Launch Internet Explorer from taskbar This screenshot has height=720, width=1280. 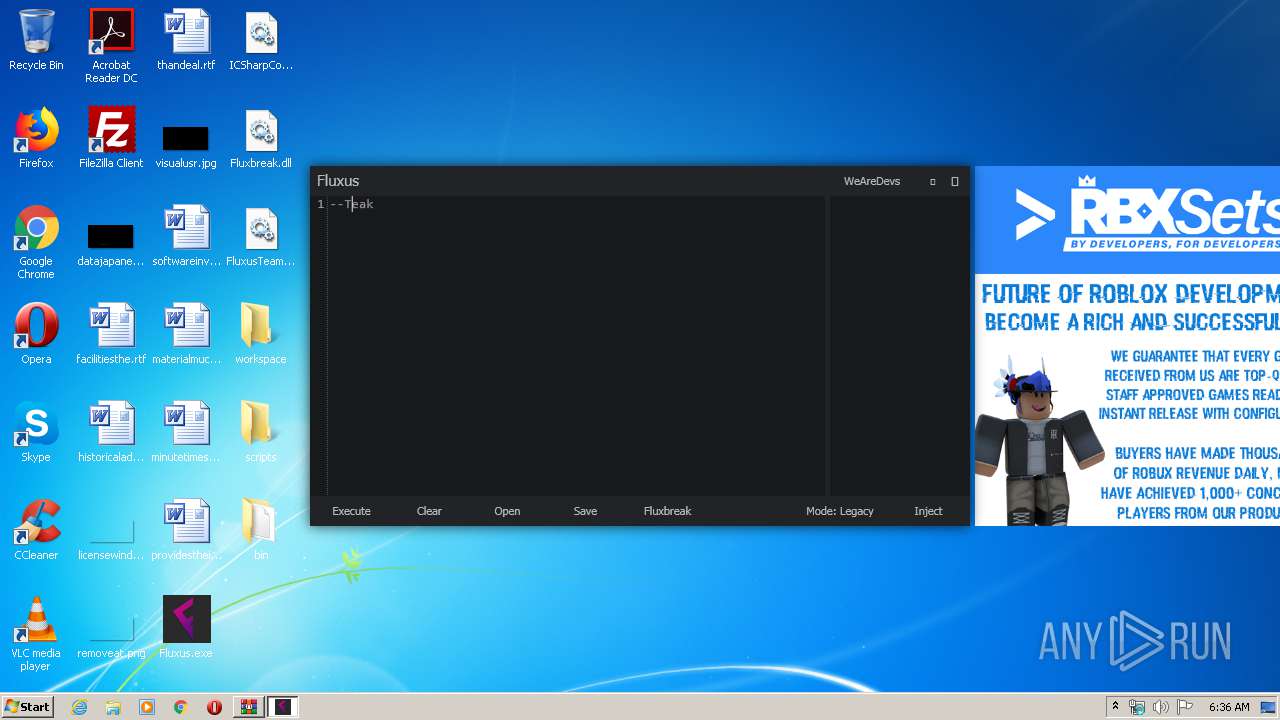(x=79, y=707)
